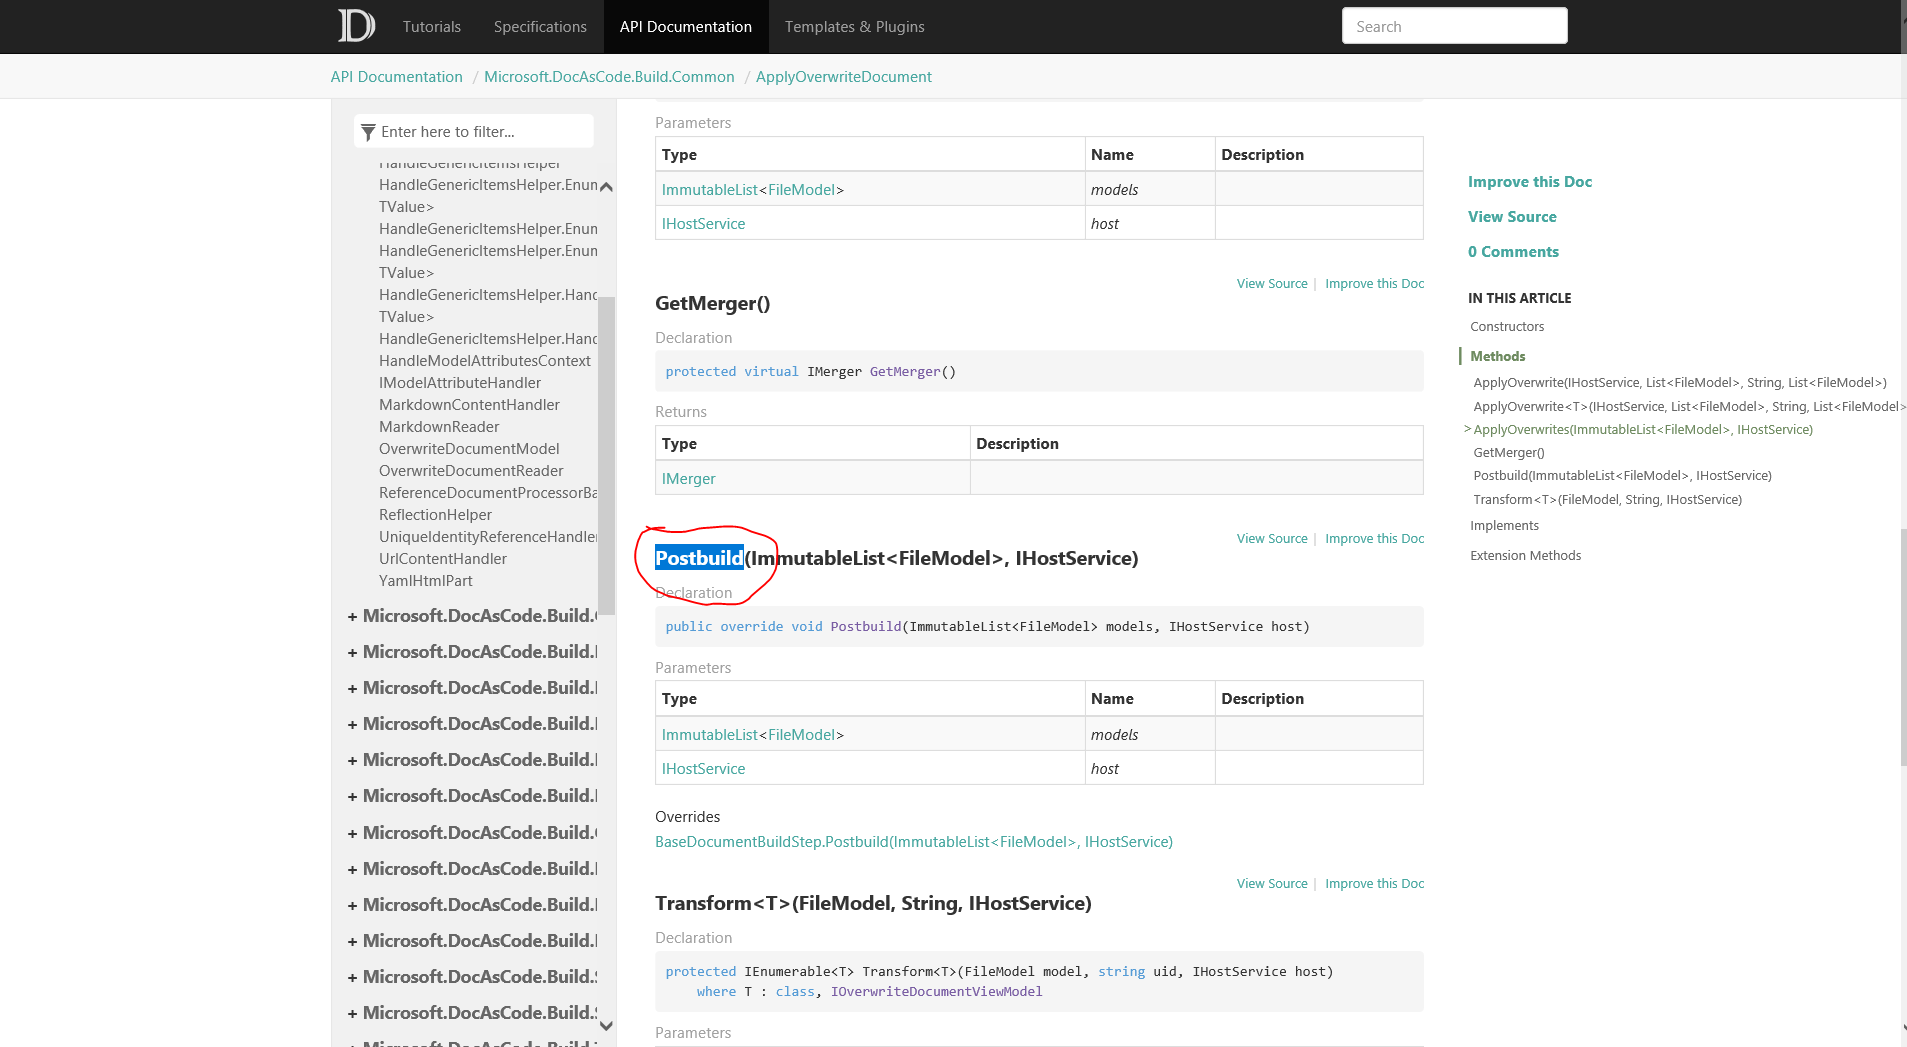Open the 0 Comments link
The width and height of the screenshot is (1907, 1047).
1513,251
